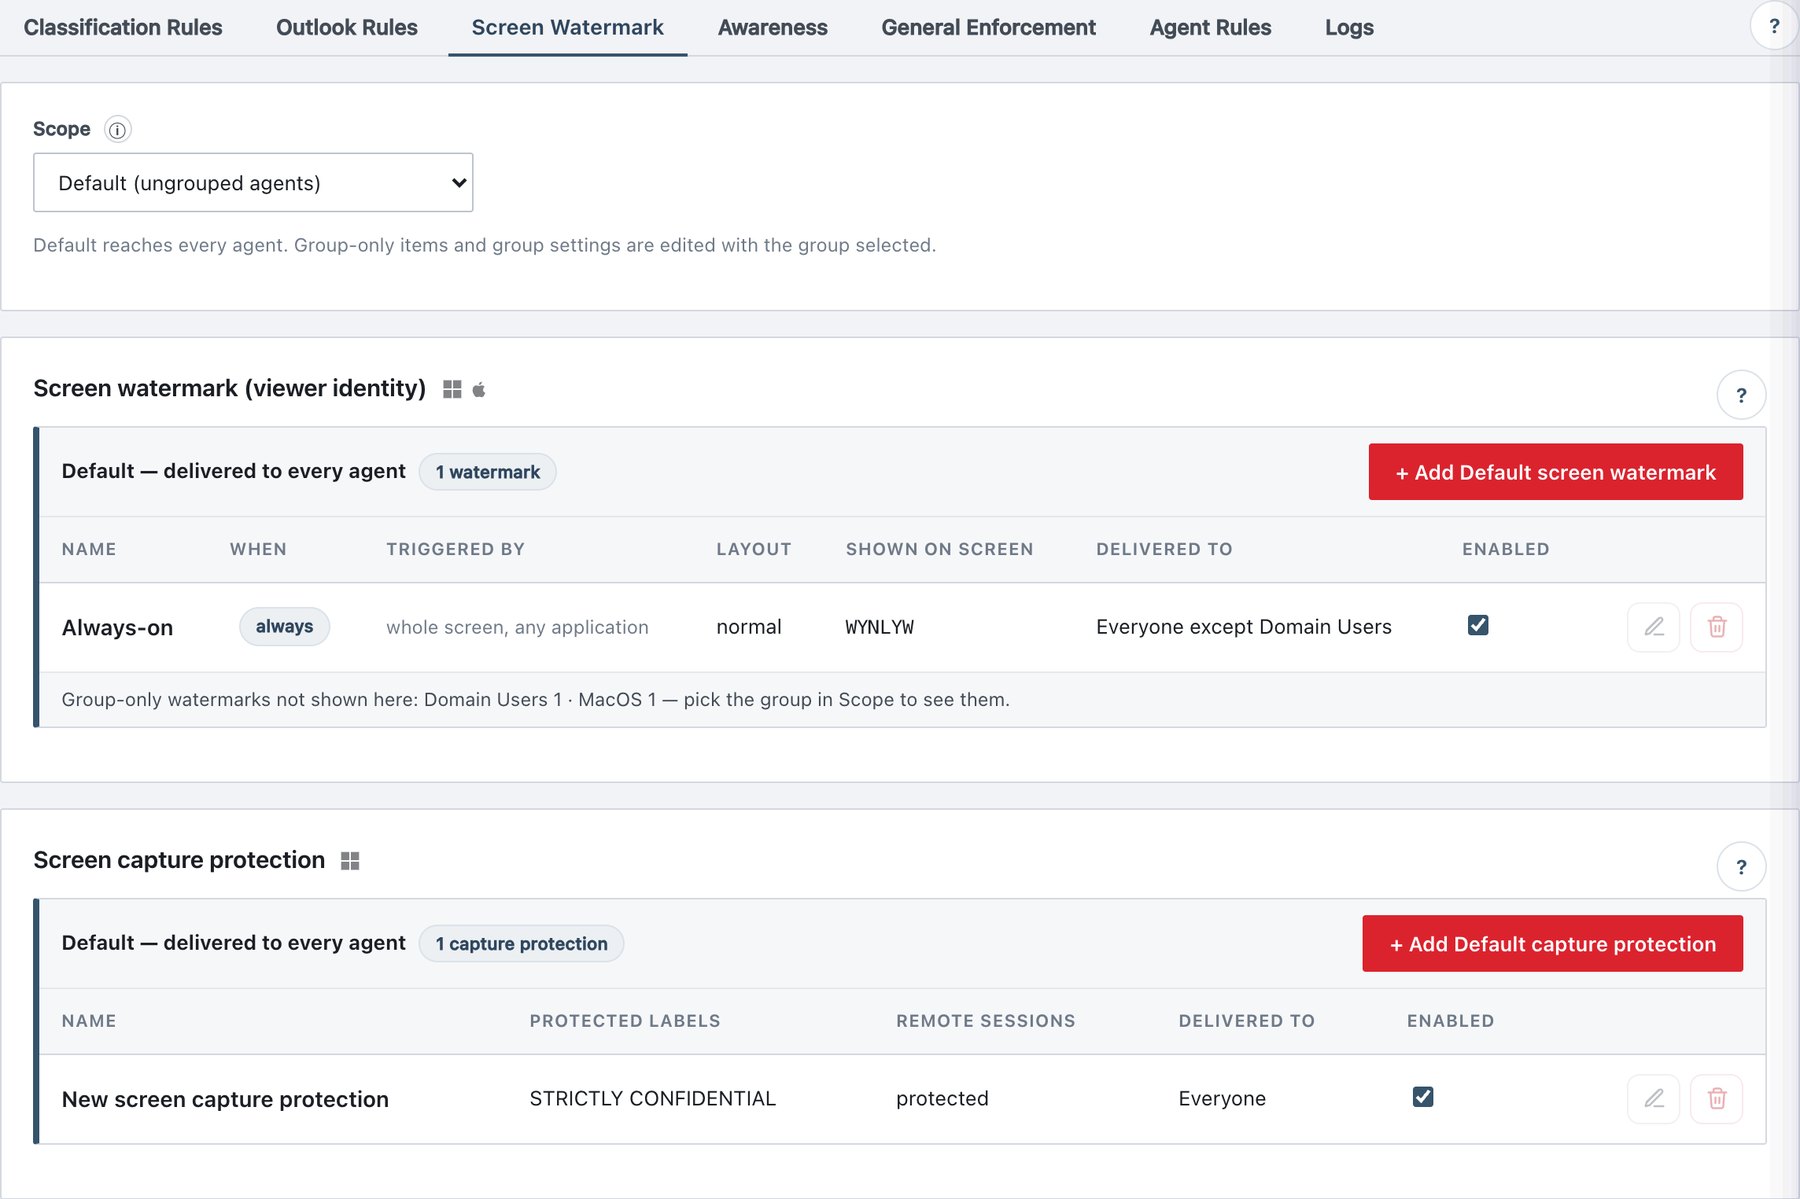1800x1199 pixels.
Task: Open the Outlook Rules tab
Action: coord(347,28)
